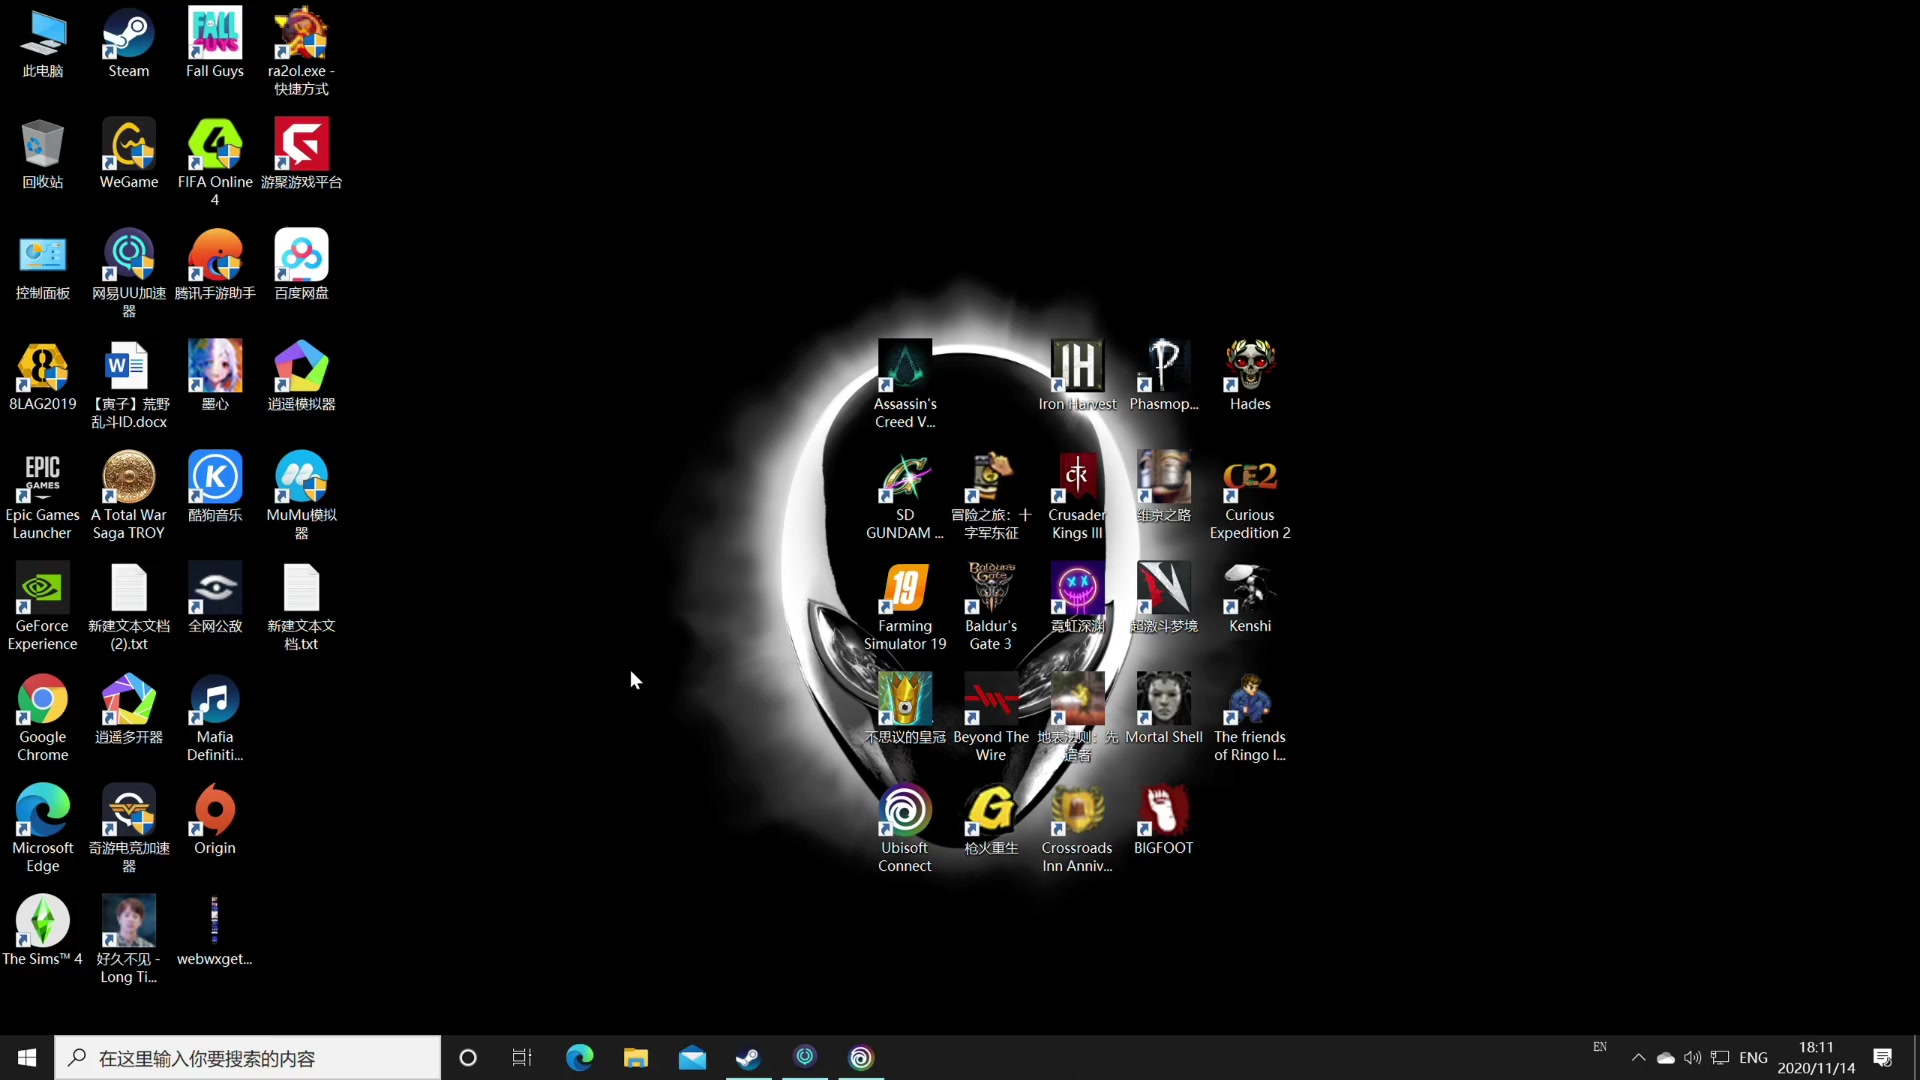Select Baldur's Gate 3 icon
Viewport: 1920px width, 1080px height.
tap(991, 606)
